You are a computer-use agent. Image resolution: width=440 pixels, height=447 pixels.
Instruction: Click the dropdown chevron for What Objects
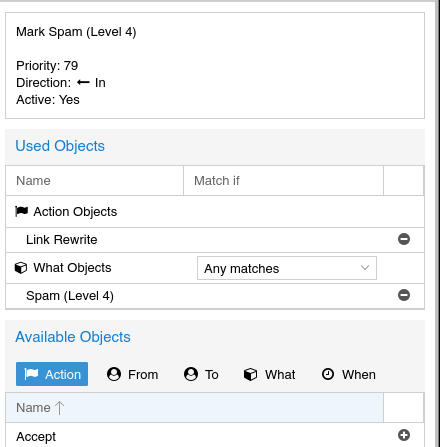pos(365,268)
